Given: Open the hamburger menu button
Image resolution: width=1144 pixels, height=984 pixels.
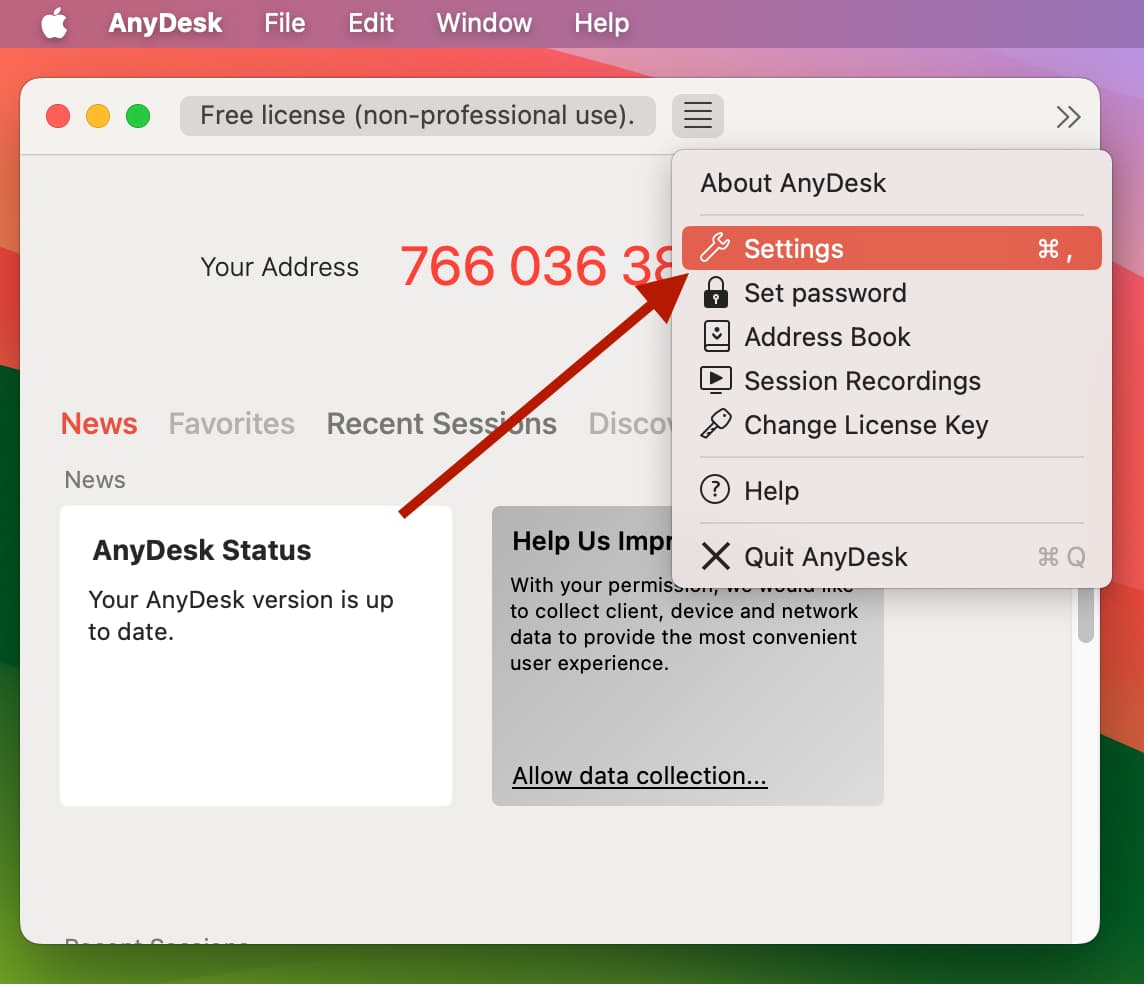Looking at the screenshot, I should 697,115.
